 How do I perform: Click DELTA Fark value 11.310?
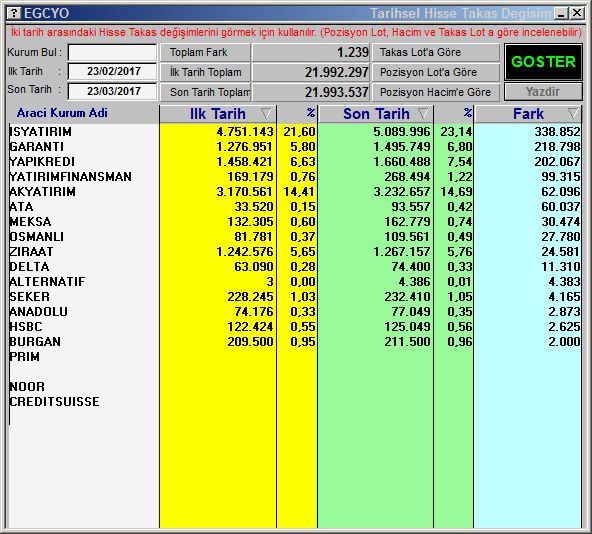[561, 267]
